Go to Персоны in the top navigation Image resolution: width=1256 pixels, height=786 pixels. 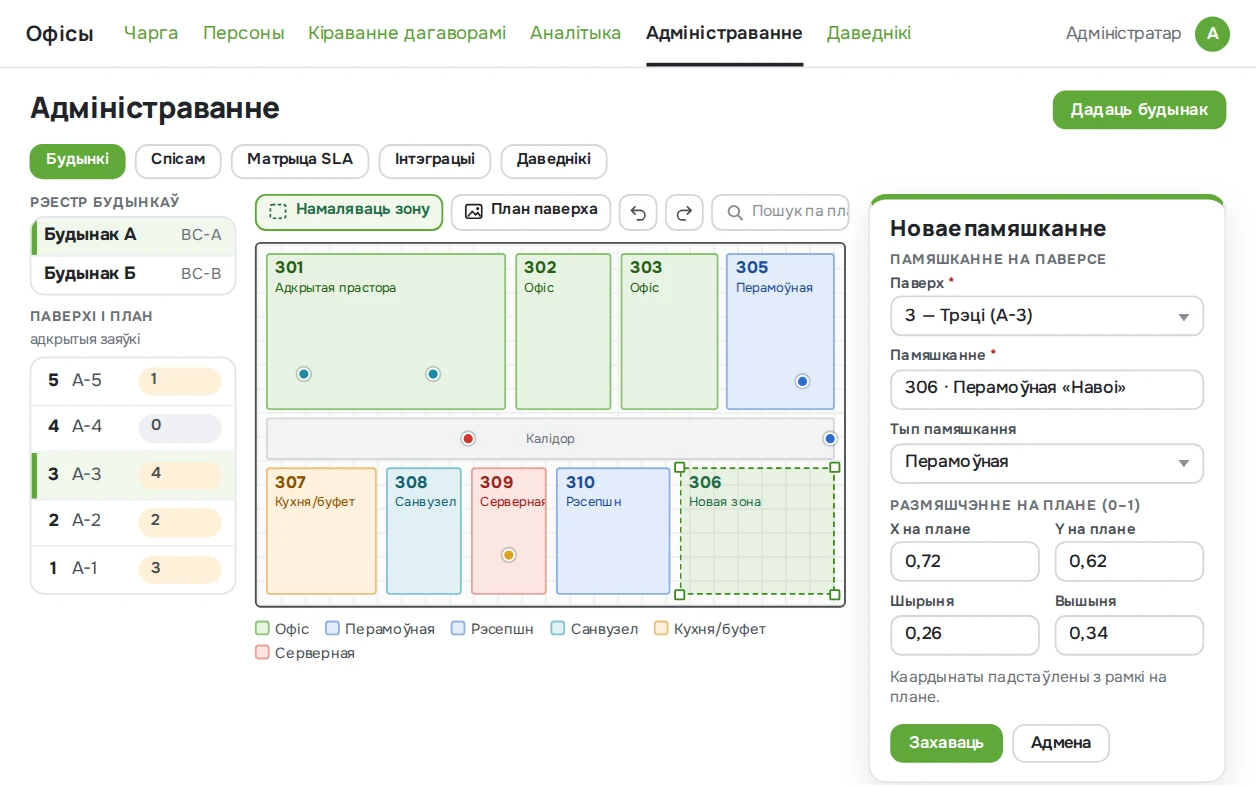click(244, 33)
